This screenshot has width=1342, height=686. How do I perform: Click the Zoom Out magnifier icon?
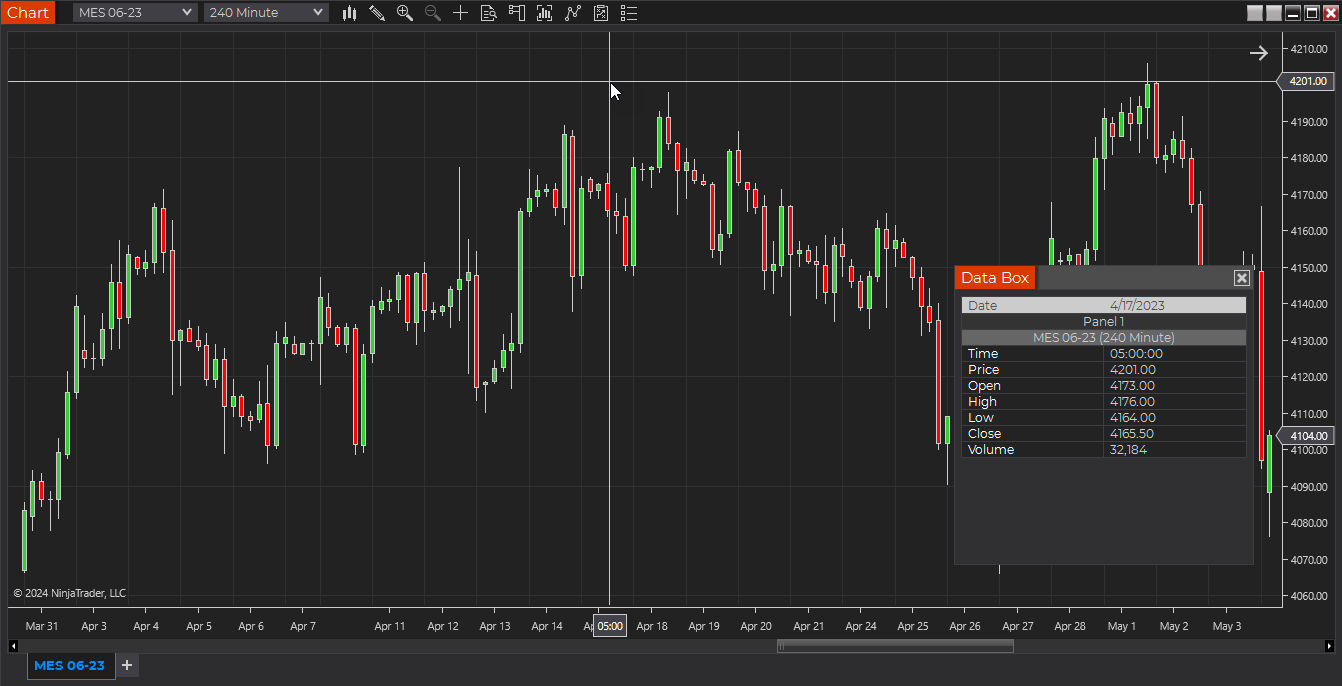point(433,13)
